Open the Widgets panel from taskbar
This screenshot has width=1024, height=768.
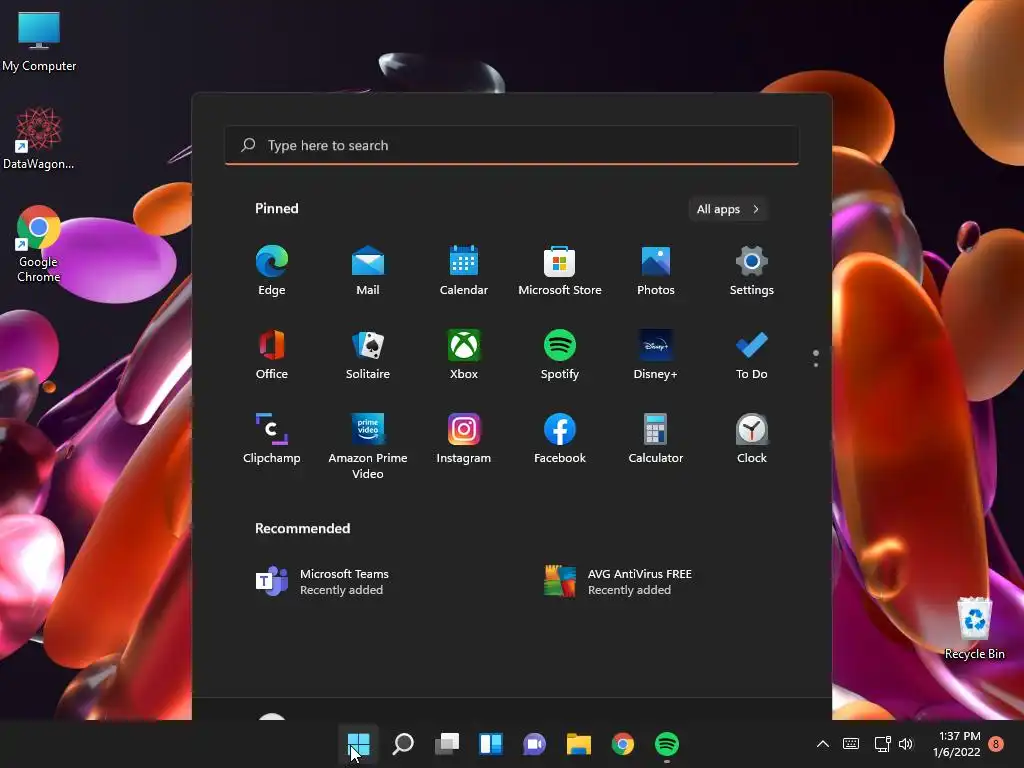[x=491, y=744]
